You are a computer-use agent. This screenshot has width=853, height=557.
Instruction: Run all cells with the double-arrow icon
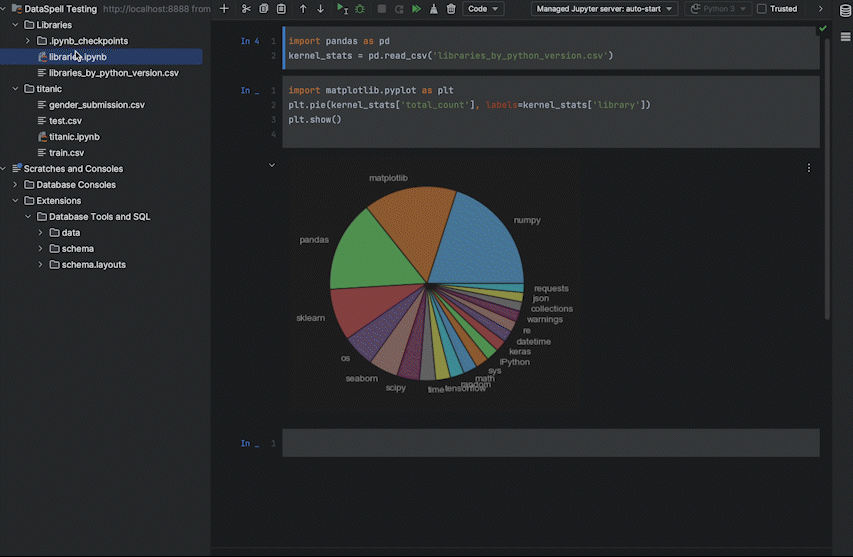(416, 9)
